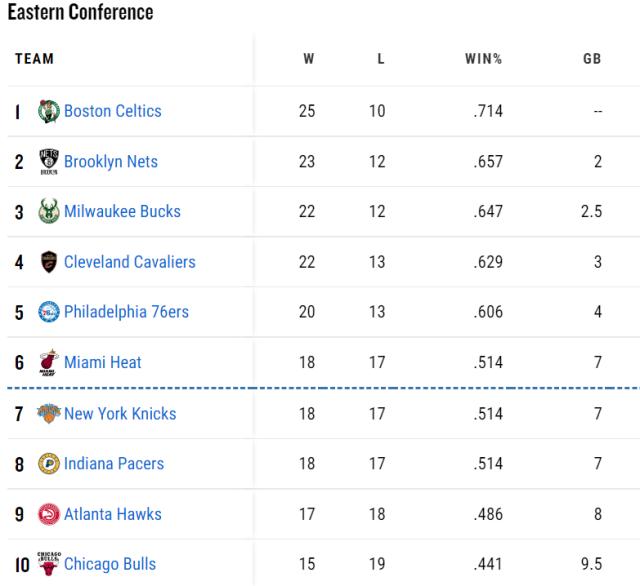Open the Philadelphia 76ers team link

[126, 312]
